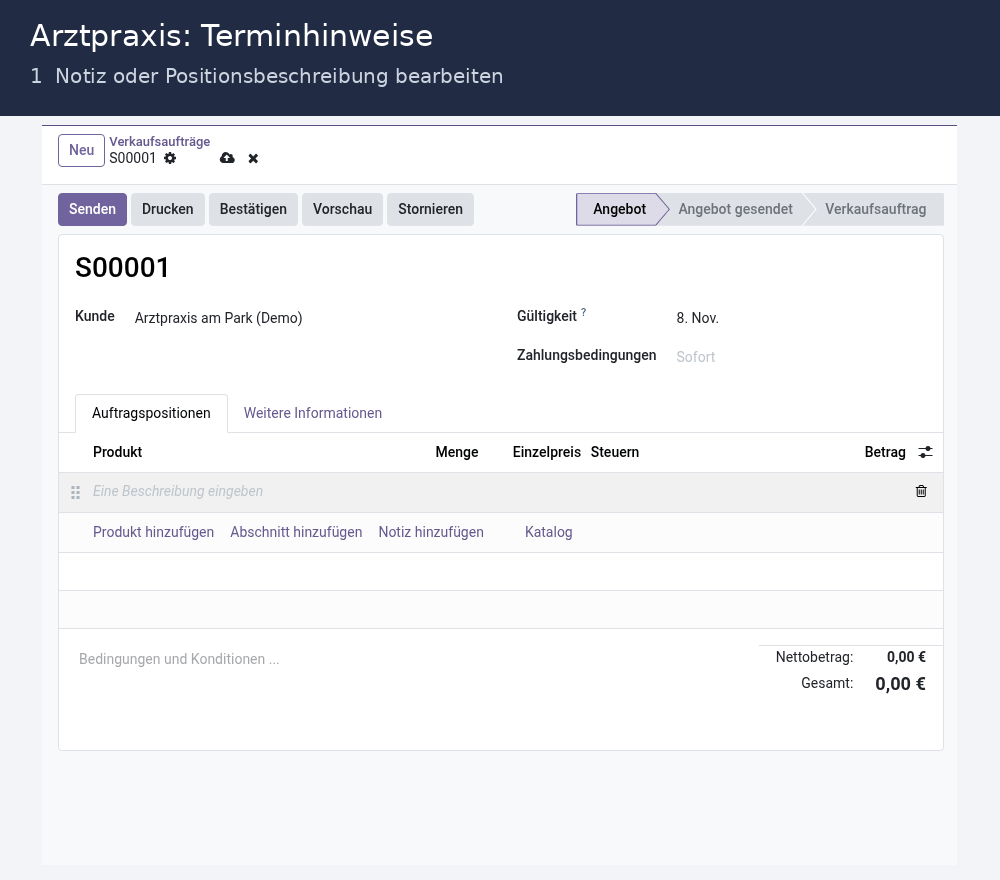Send the quotation via Senden
The image size is (1000, 880).
tap(92, 209)
